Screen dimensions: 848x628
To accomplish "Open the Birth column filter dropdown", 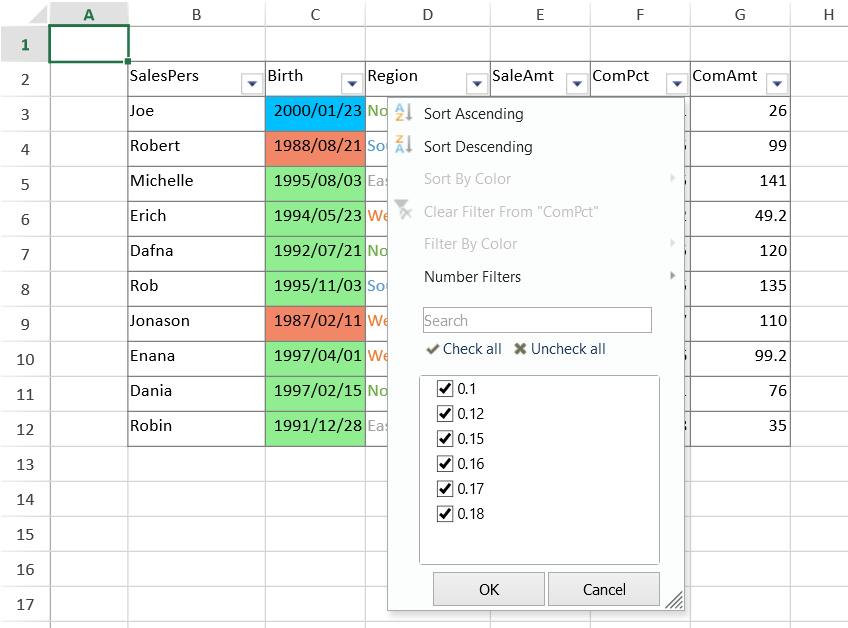I will 352,84.
